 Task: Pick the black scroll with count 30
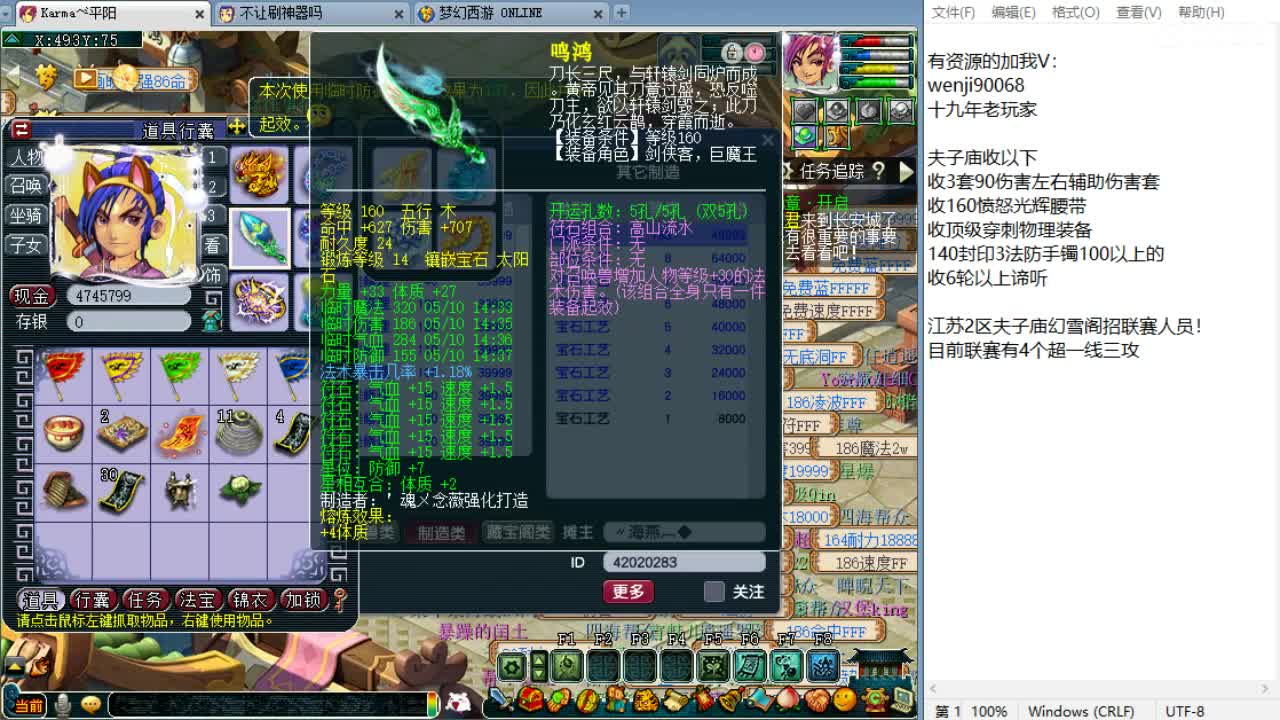click(x=121, y=490)
